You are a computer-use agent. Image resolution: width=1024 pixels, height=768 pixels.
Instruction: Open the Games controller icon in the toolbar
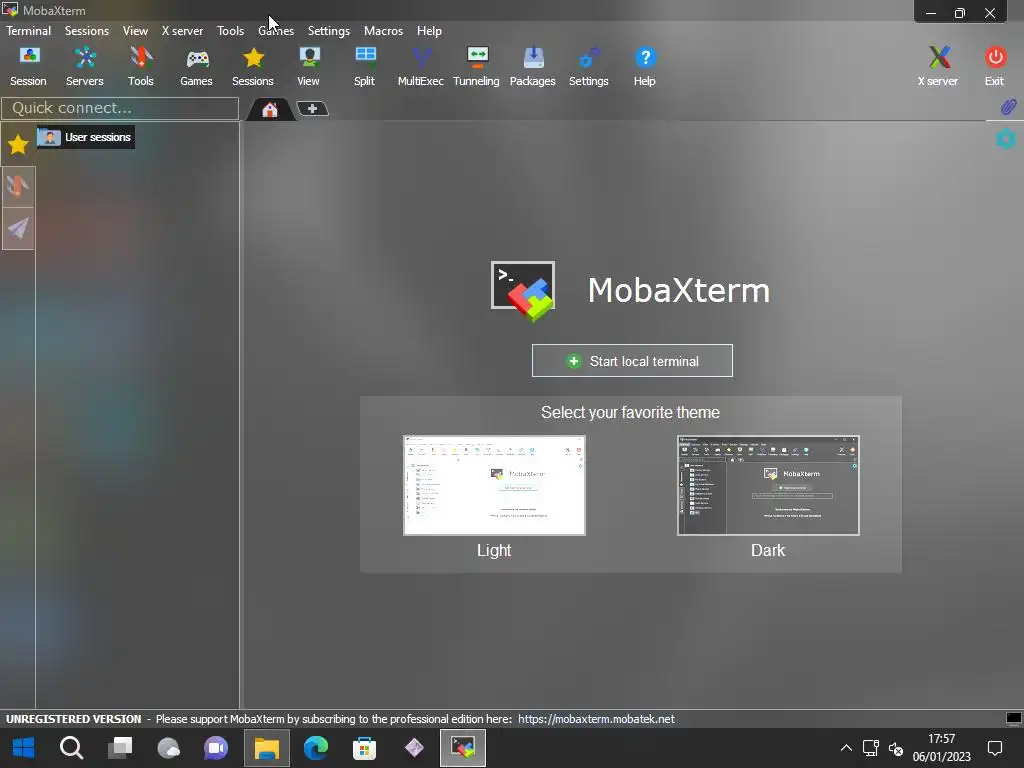point(197,67)
